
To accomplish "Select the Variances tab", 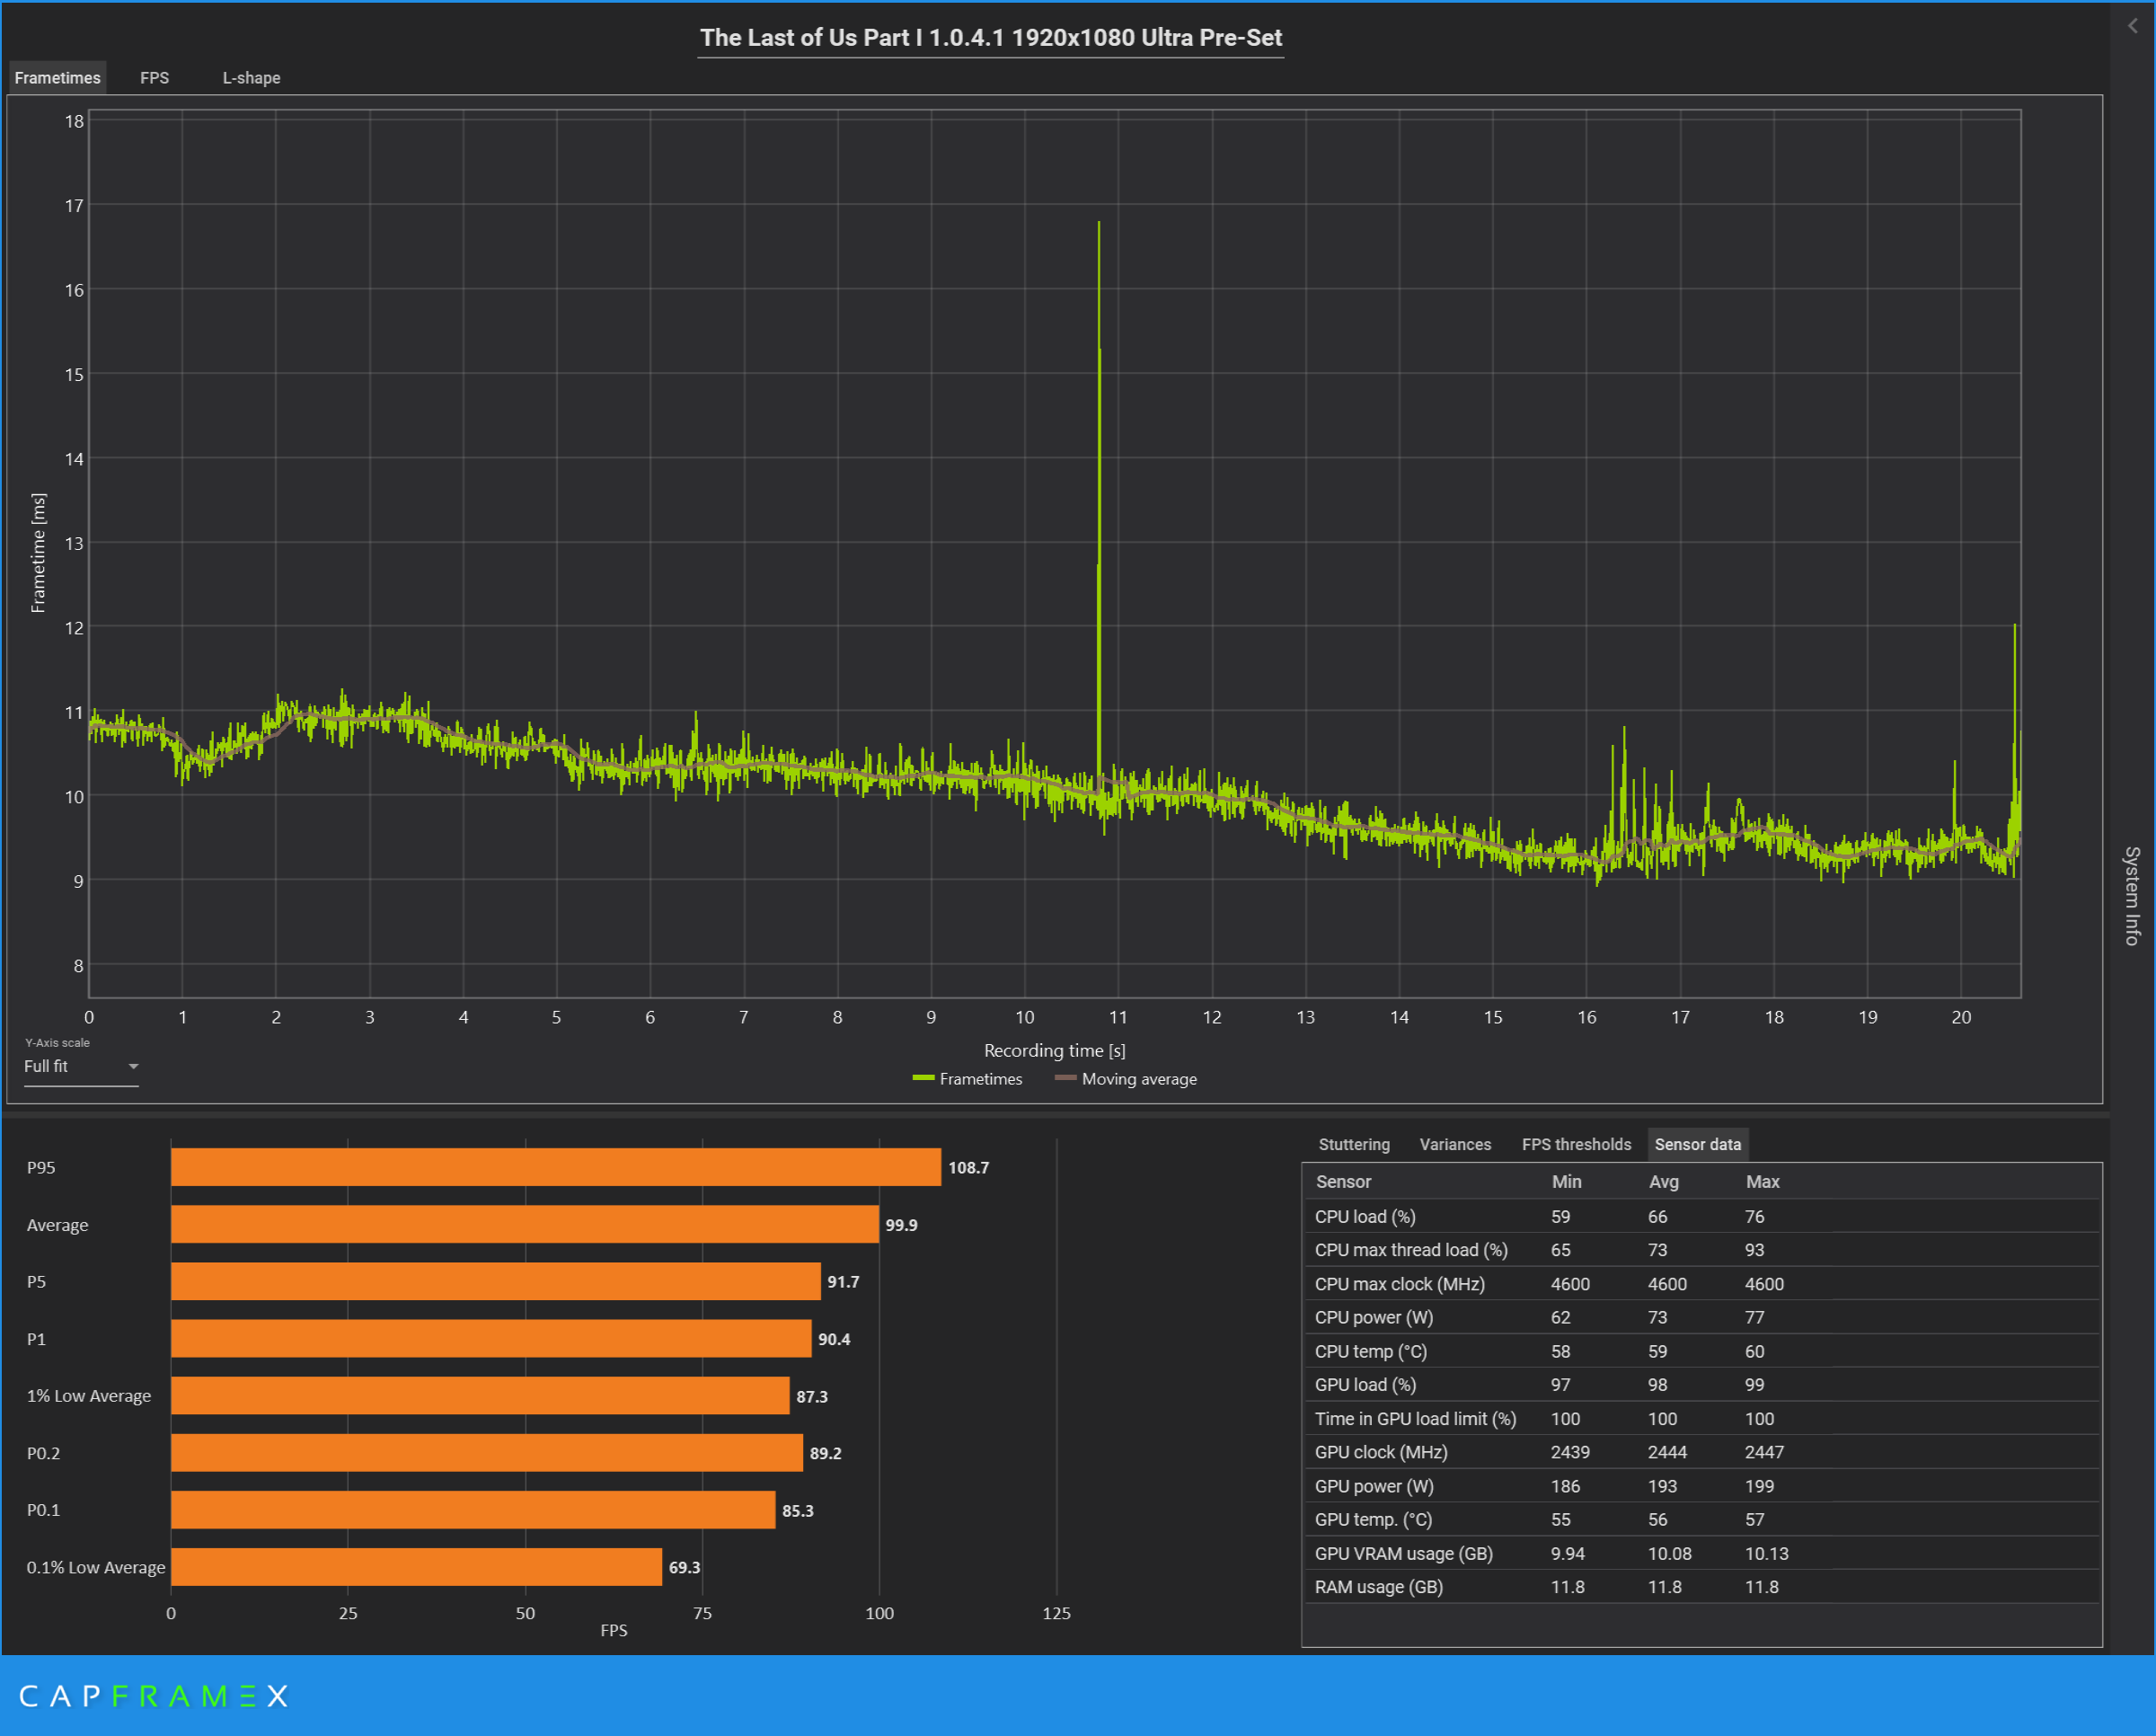I will pyautogui.click(x=1455, y=1144).
